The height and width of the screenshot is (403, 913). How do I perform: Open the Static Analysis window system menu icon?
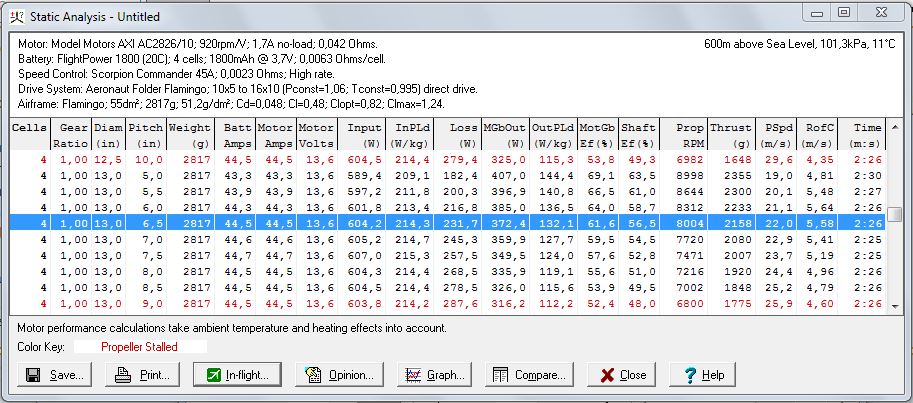[16, 16]
